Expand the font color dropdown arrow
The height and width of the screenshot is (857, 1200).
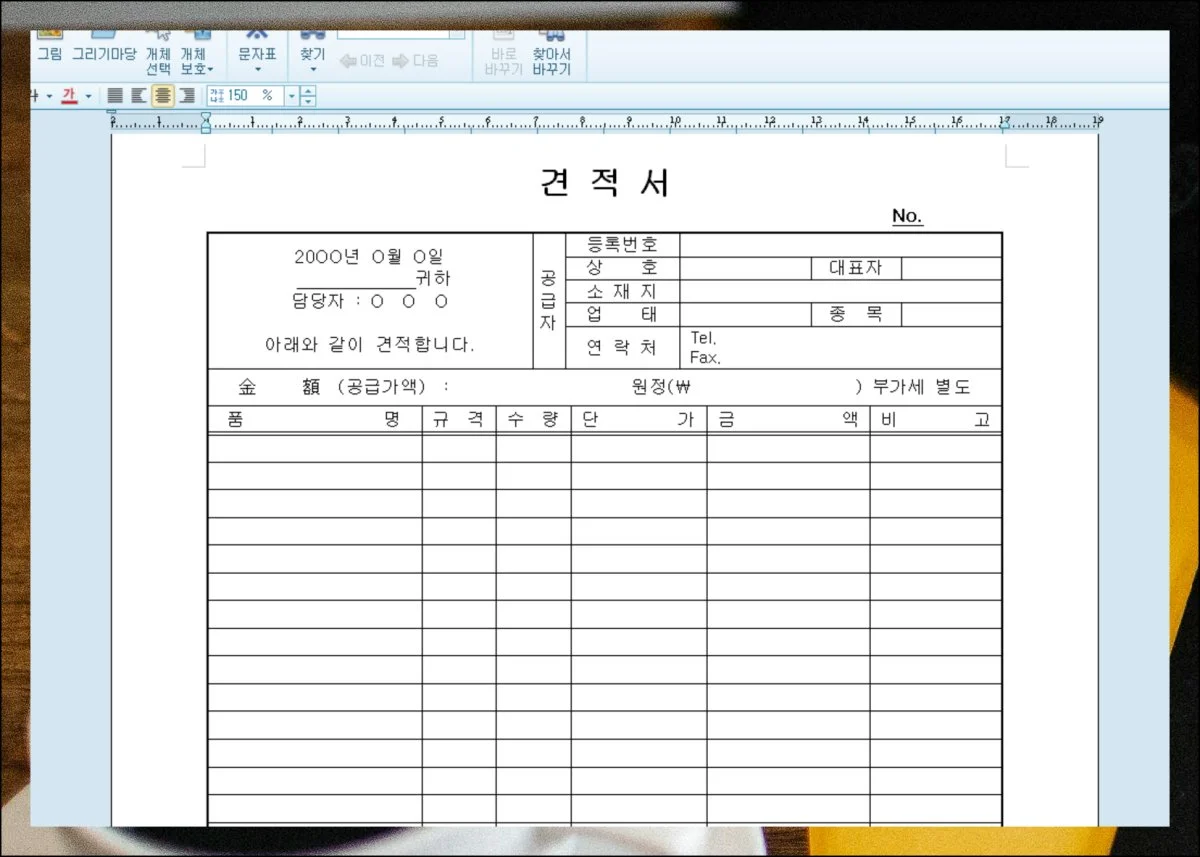(88, 96)
